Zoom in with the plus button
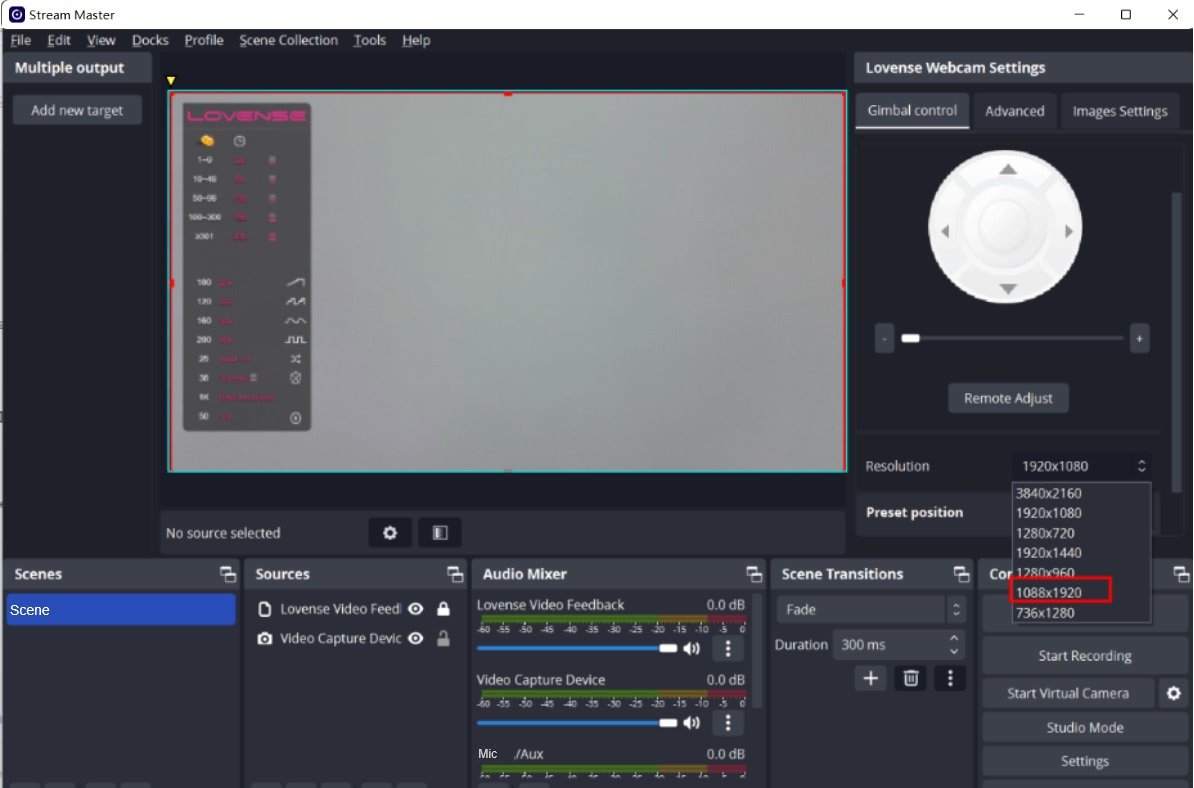The width and height of the screenshot is (1194, 788). pyautogui.click(x=1139, y=339)
